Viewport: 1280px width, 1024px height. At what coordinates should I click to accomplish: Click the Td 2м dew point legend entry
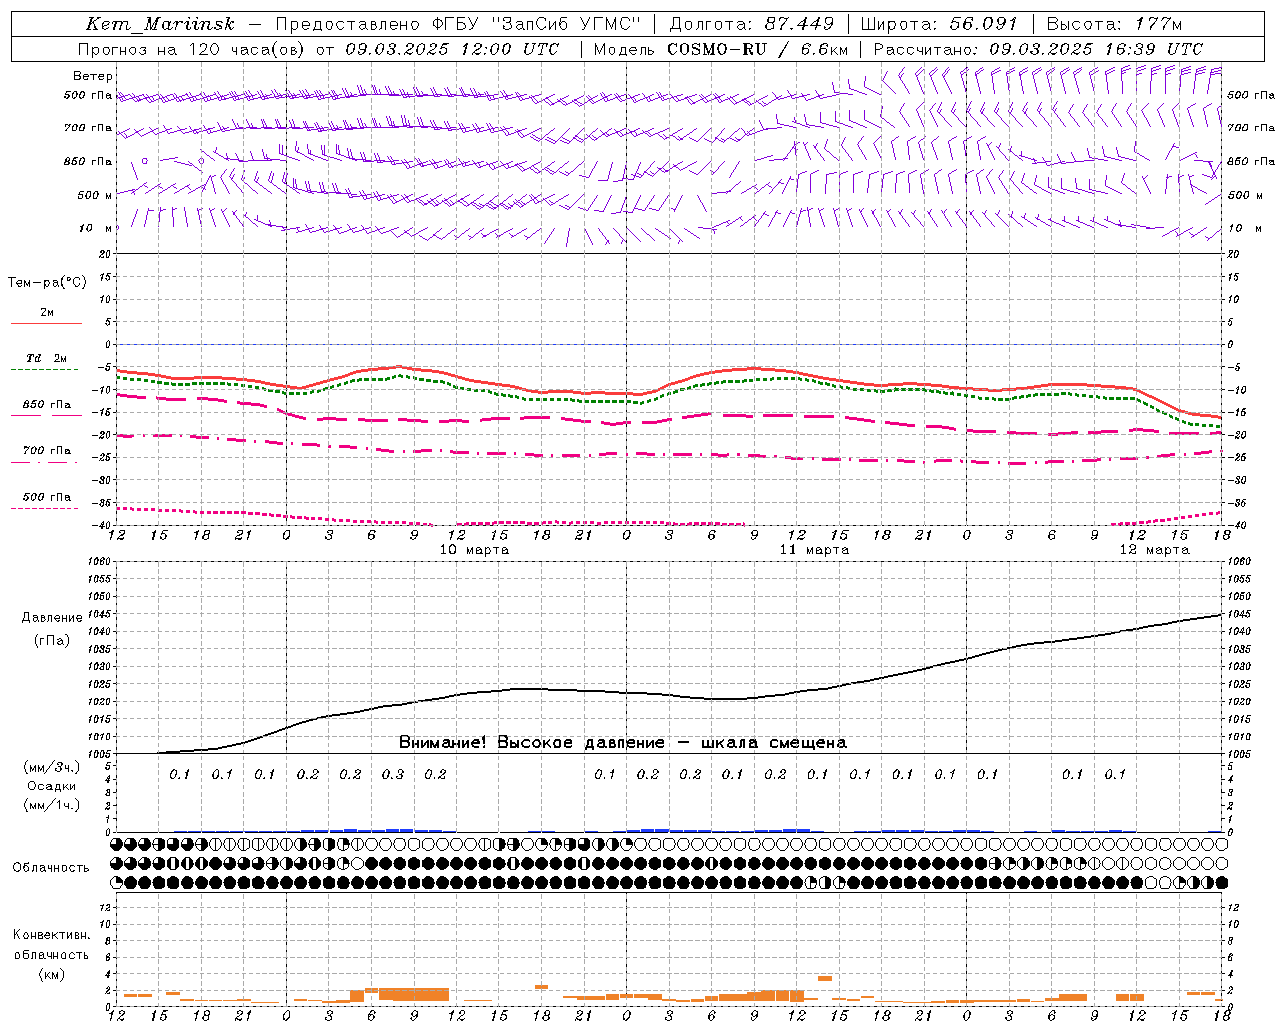click(46, 358)
